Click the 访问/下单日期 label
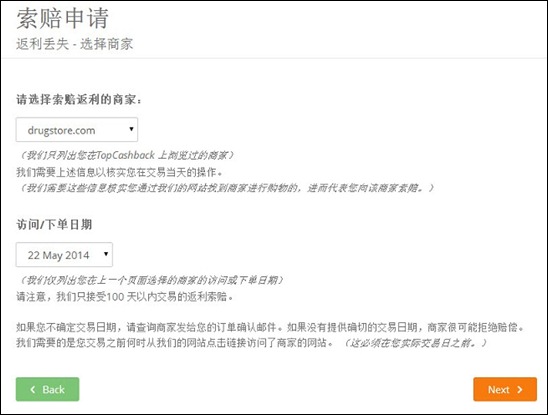This screenshot has height=415, width=548. (x=54, y=224)
